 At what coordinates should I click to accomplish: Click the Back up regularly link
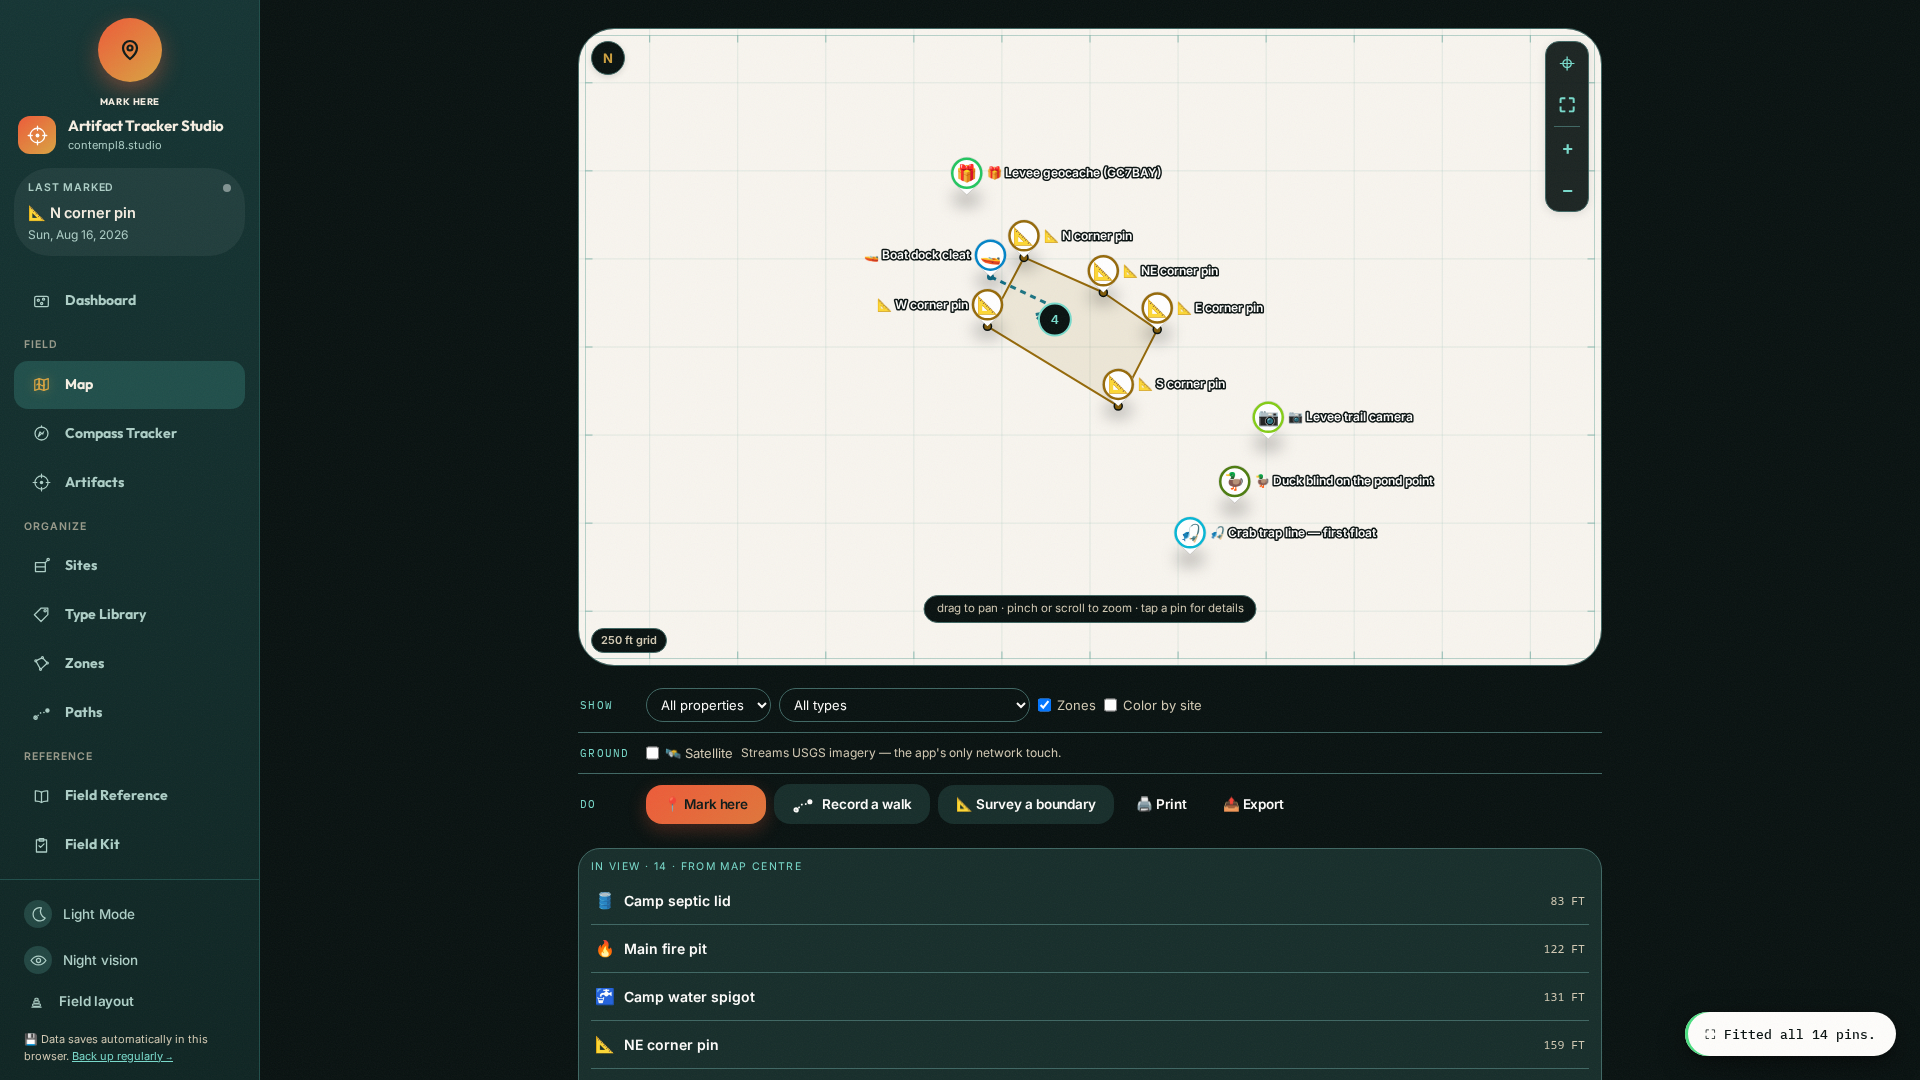pos(122,1056)
